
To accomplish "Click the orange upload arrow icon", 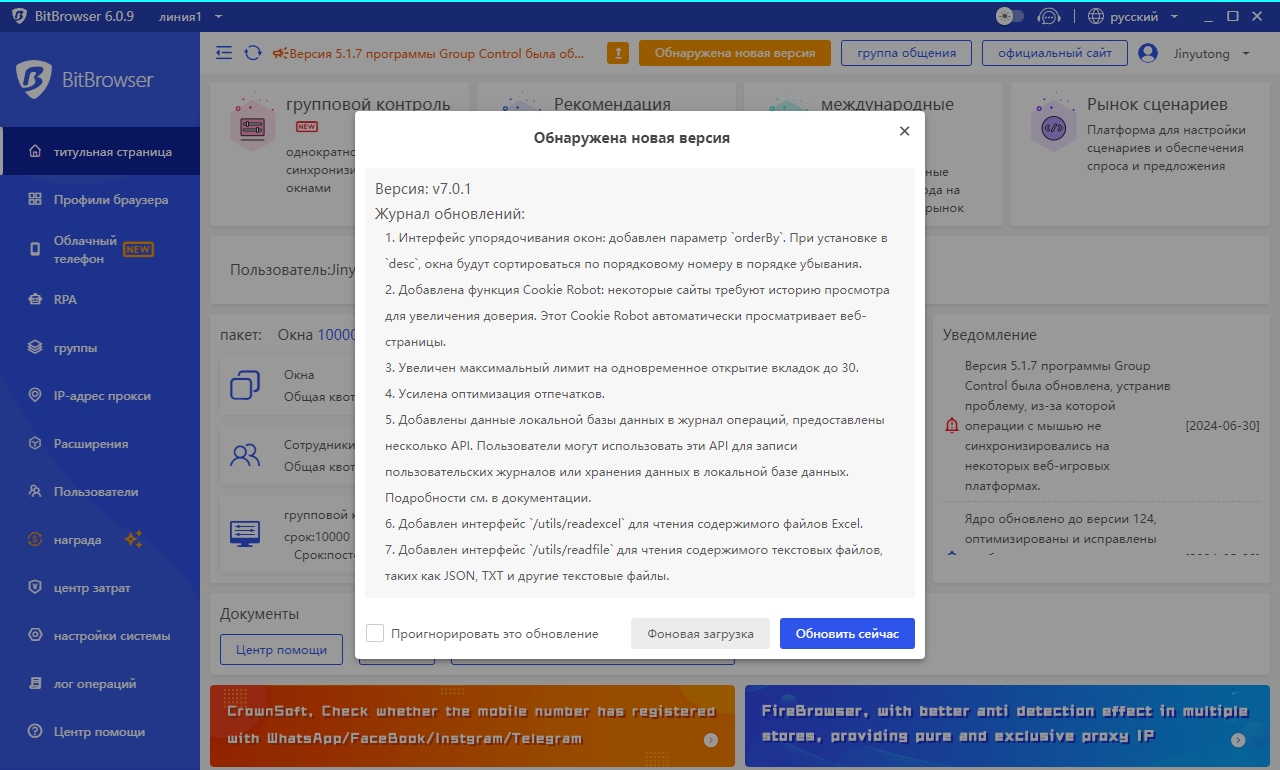I will tap(618, 53).
